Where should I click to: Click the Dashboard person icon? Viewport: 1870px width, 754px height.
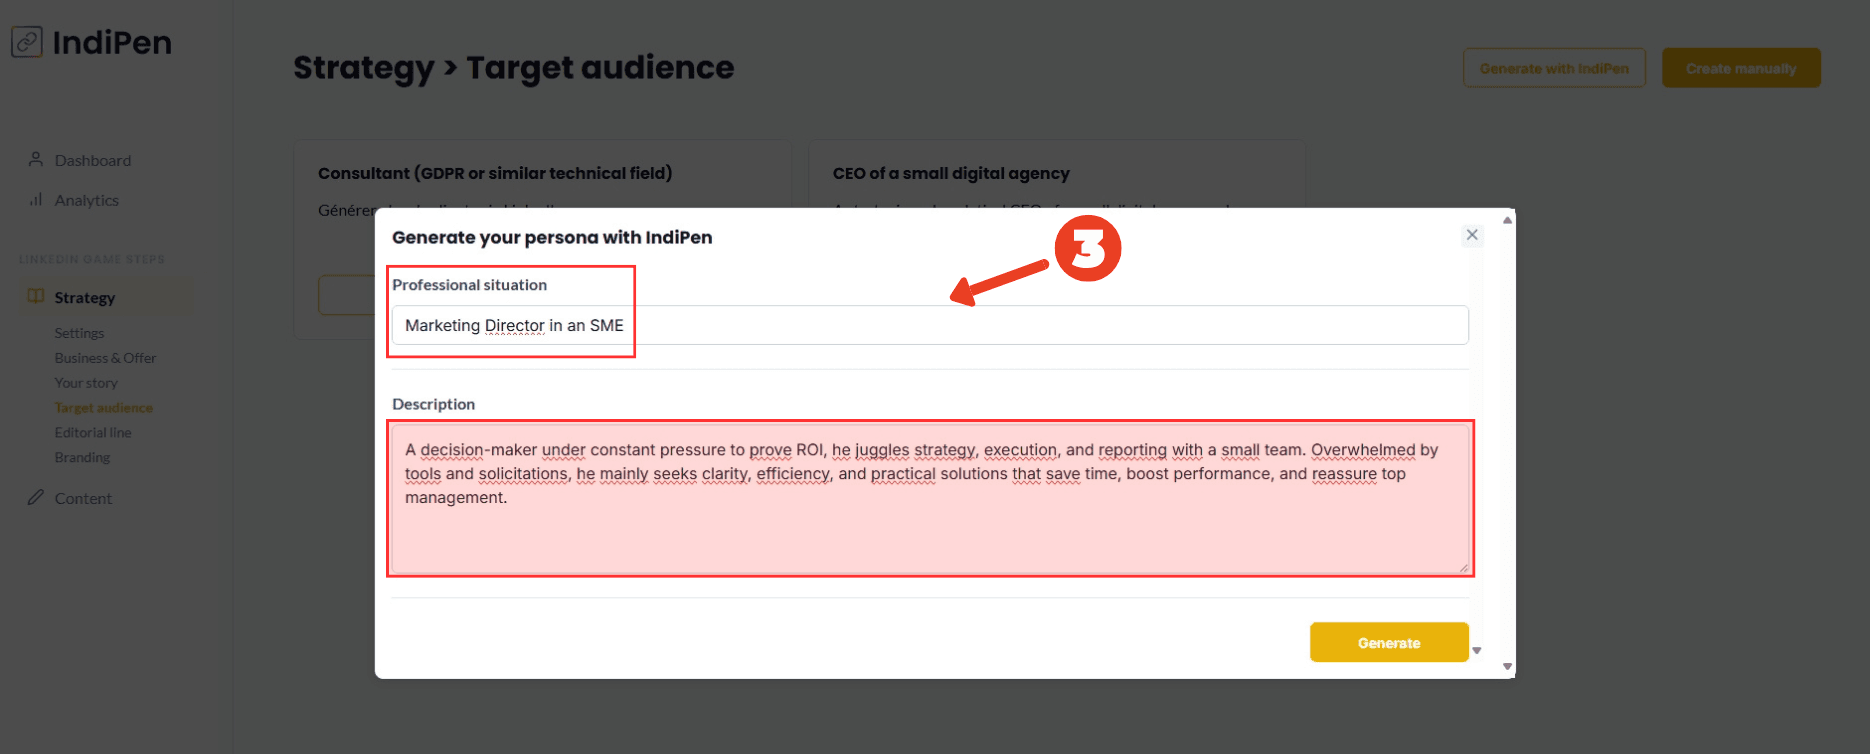pos(36,160)
